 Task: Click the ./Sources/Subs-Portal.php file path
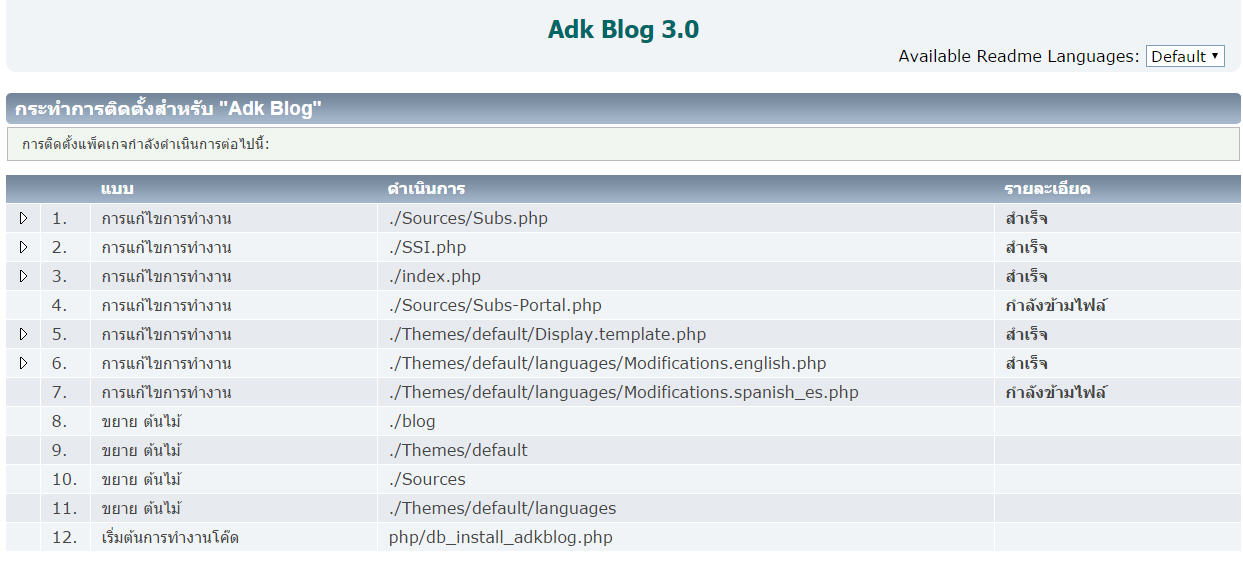point(495,305)
